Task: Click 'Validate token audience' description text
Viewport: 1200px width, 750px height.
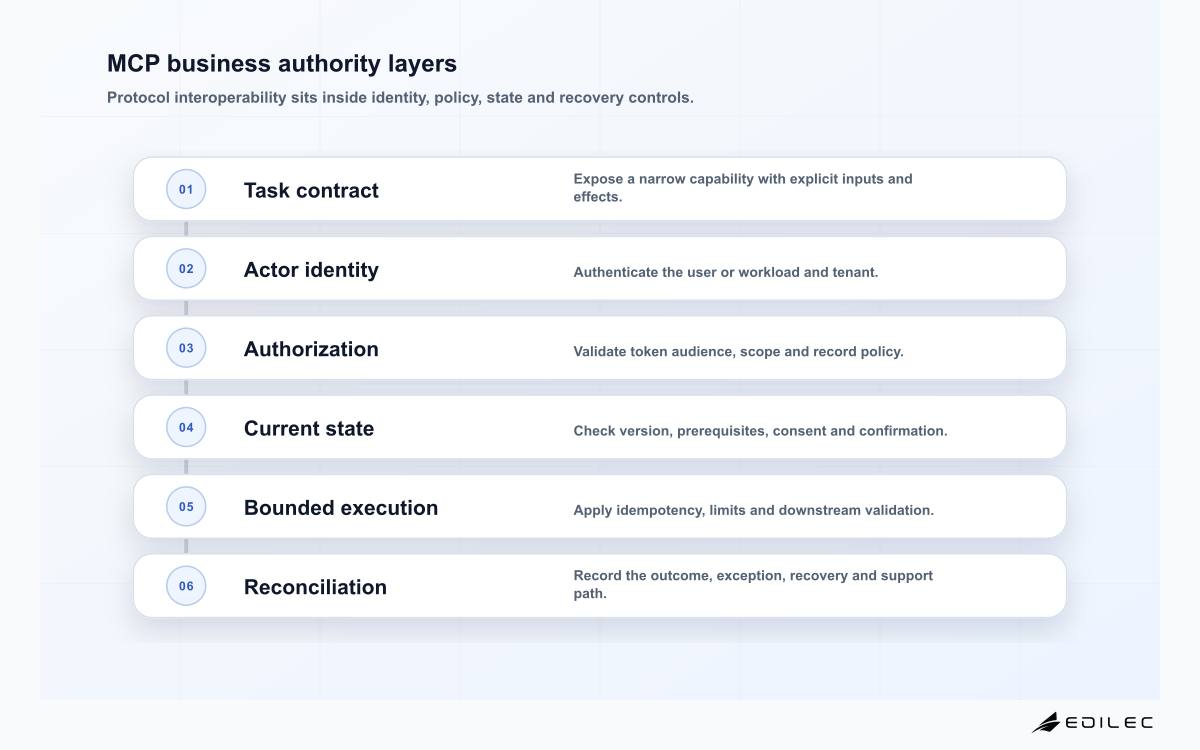Action: (738, 352)
